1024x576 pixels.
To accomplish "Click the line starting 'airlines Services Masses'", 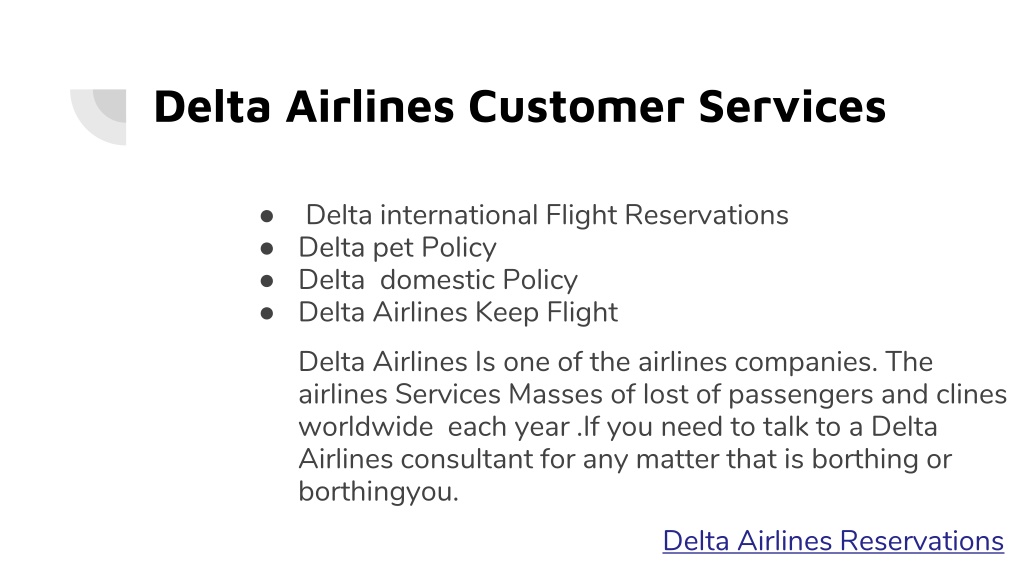I will (x=652, y=394).
